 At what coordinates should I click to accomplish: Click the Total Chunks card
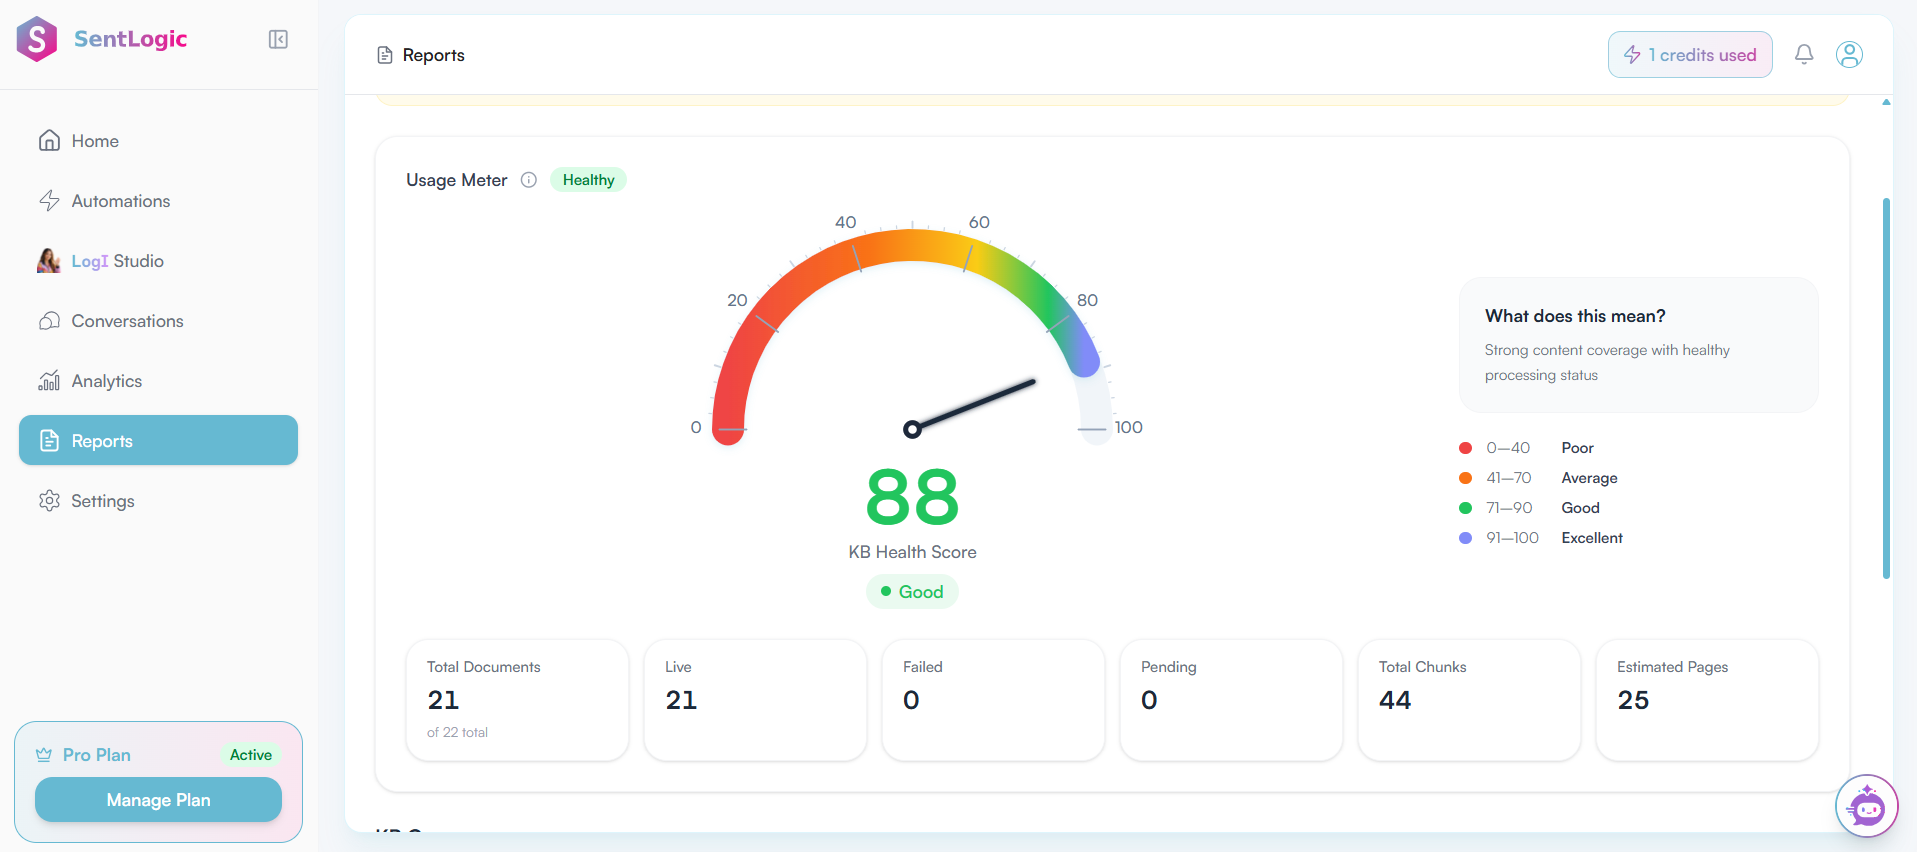coord(1469,700)
